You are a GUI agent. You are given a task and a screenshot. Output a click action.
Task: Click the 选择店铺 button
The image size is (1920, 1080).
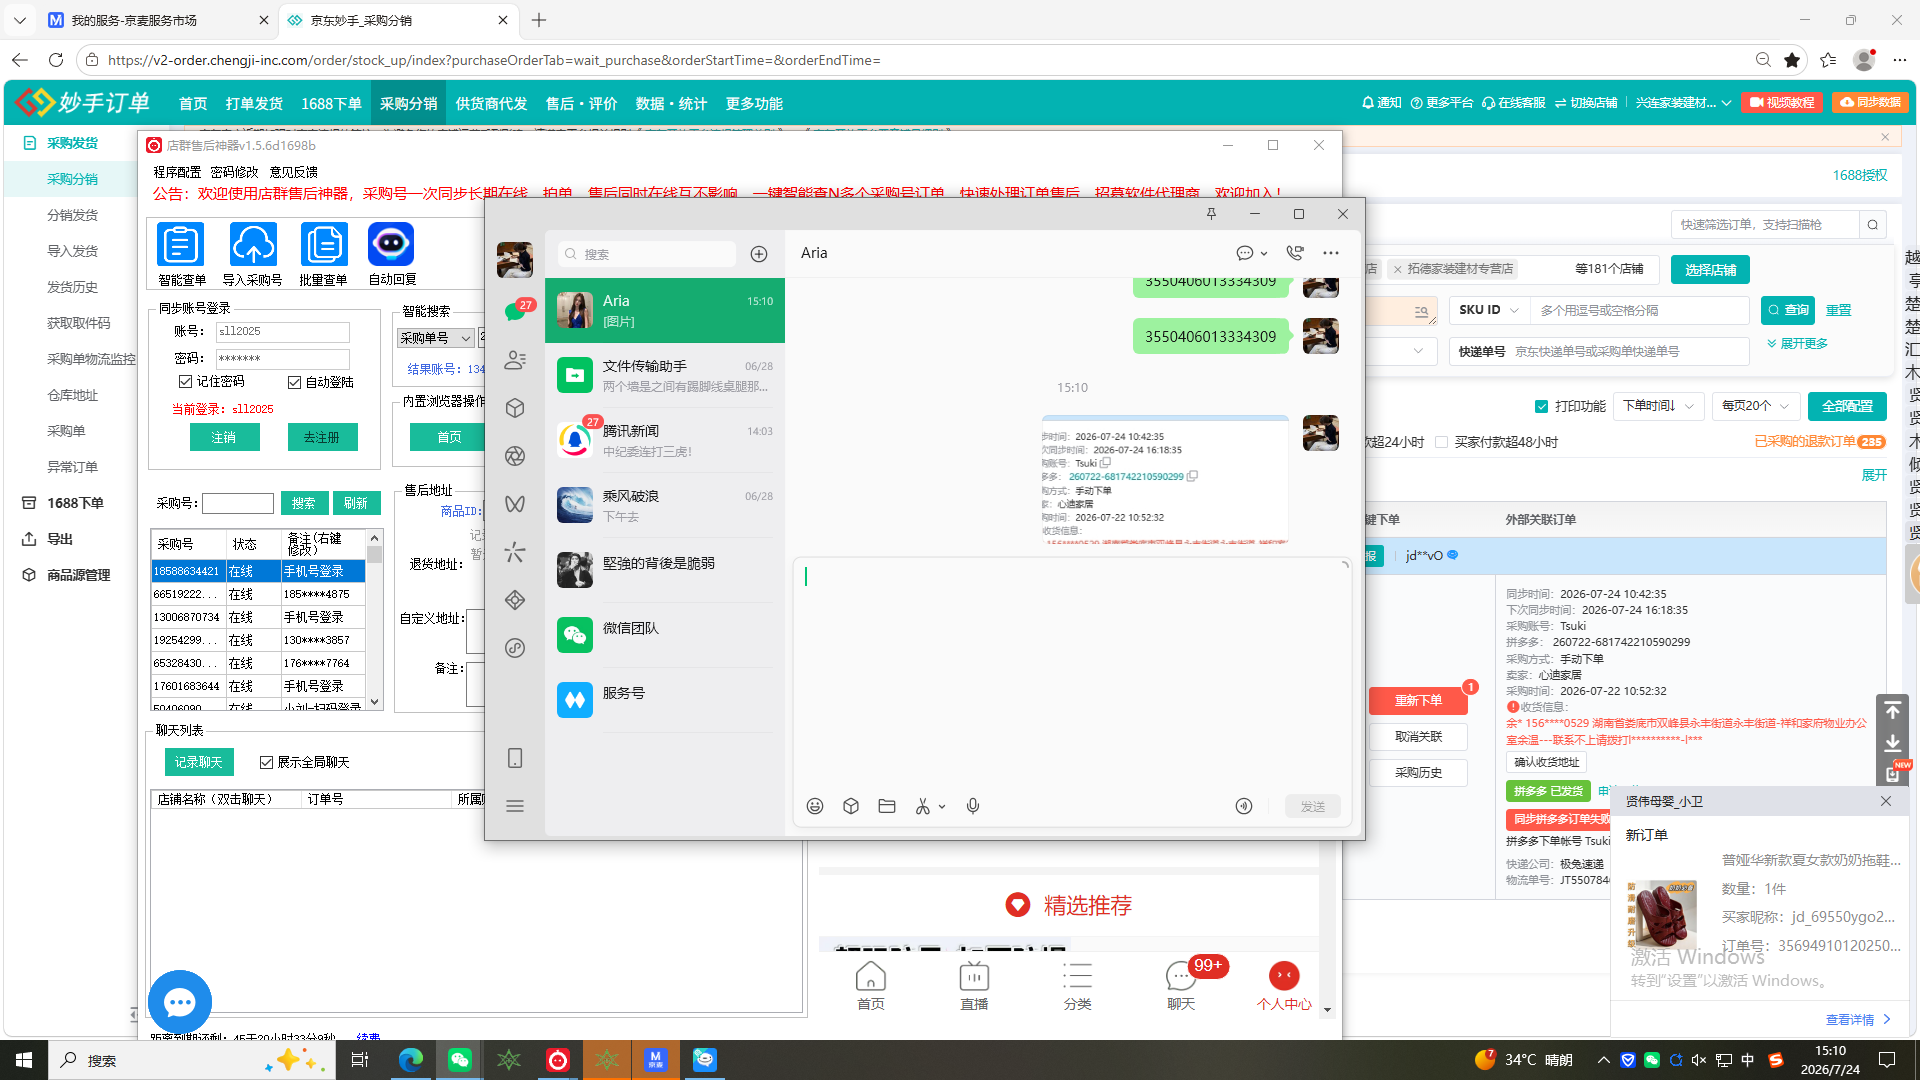(x=1710, y=270)
